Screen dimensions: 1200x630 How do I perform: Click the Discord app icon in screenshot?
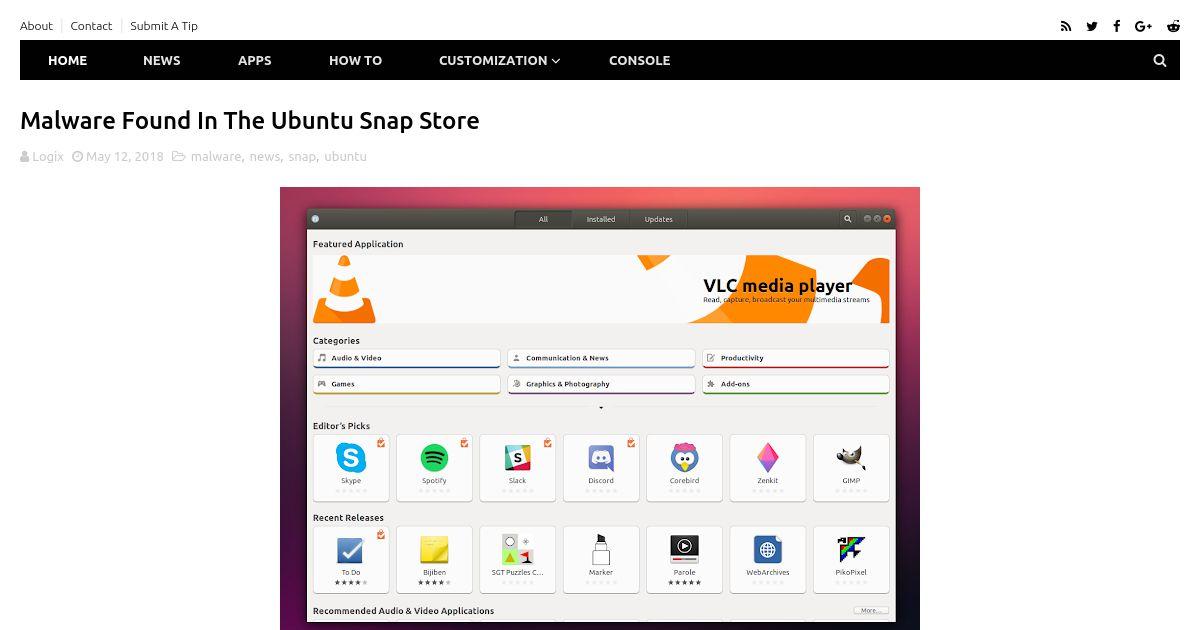point(601,458)
